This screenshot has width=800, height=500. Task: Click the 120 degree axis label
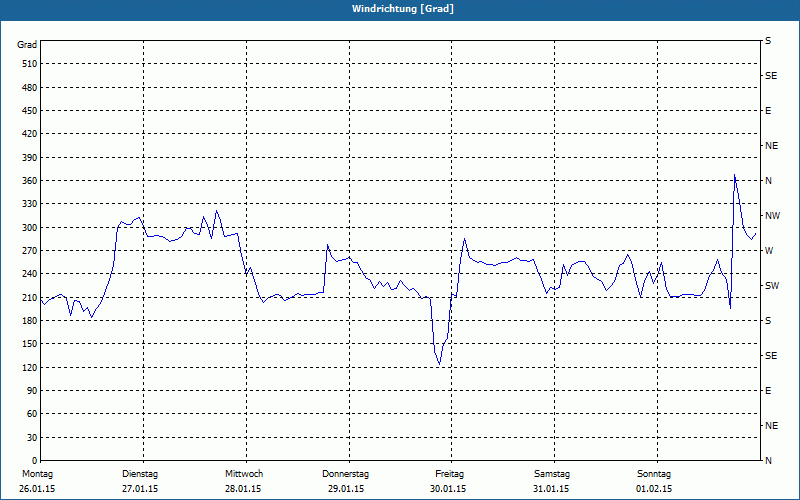click(30, 367)
